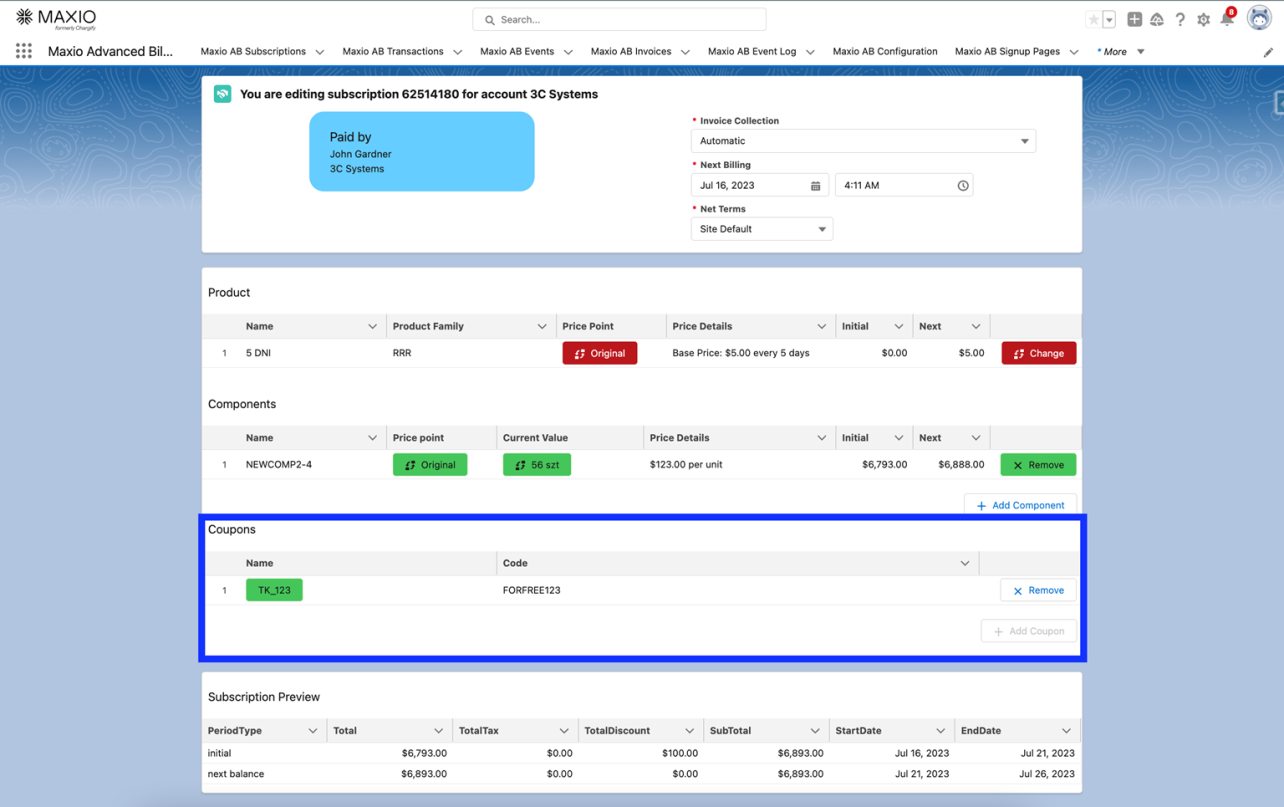Screen dimensions: 1284x807
Task: Click the edit navigation pencil icon
Action: pos(1268,52)
